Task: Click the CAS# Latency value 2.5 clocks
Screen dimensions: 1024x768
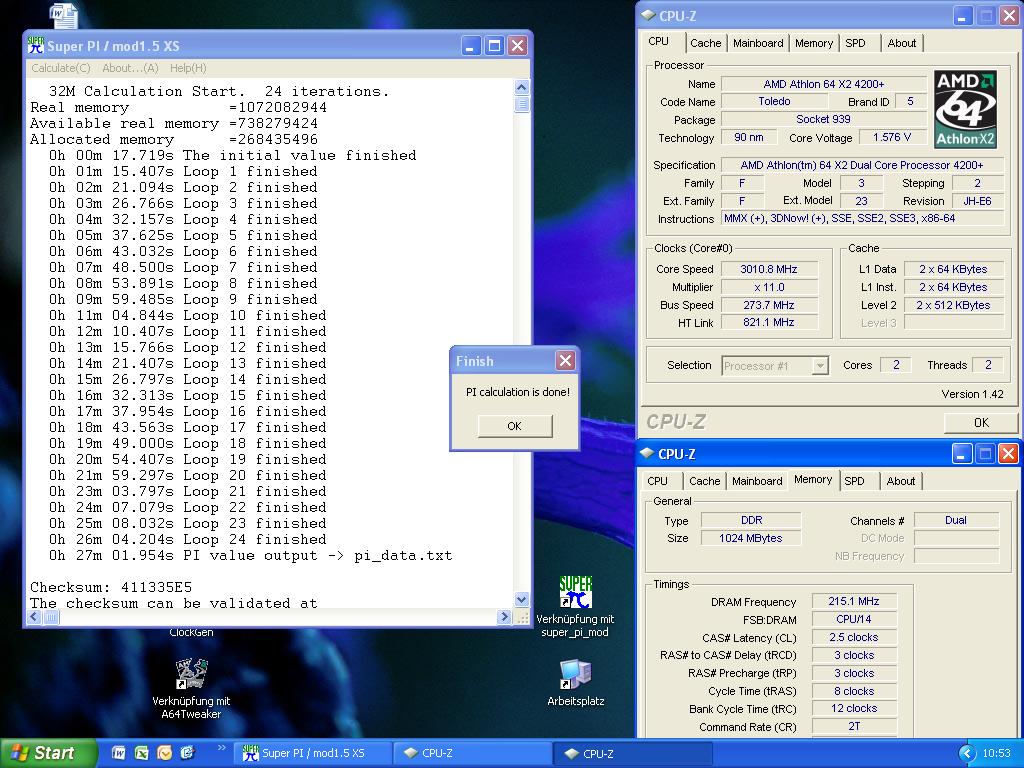Action: click(854, 637)
